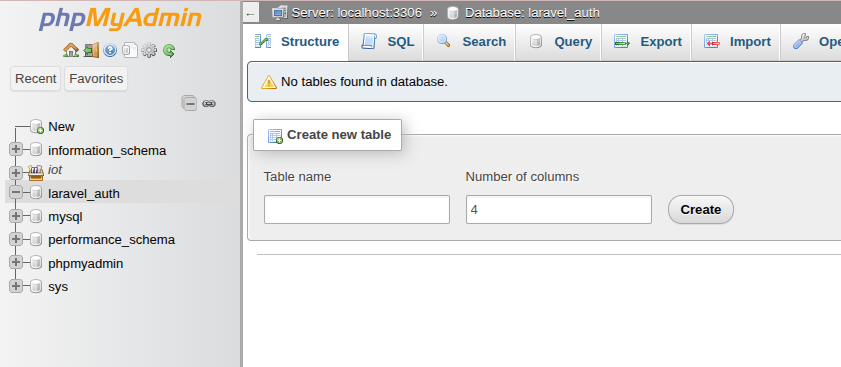Open the Recent tables list
841x367 pixels.
(x=35, y=79)
